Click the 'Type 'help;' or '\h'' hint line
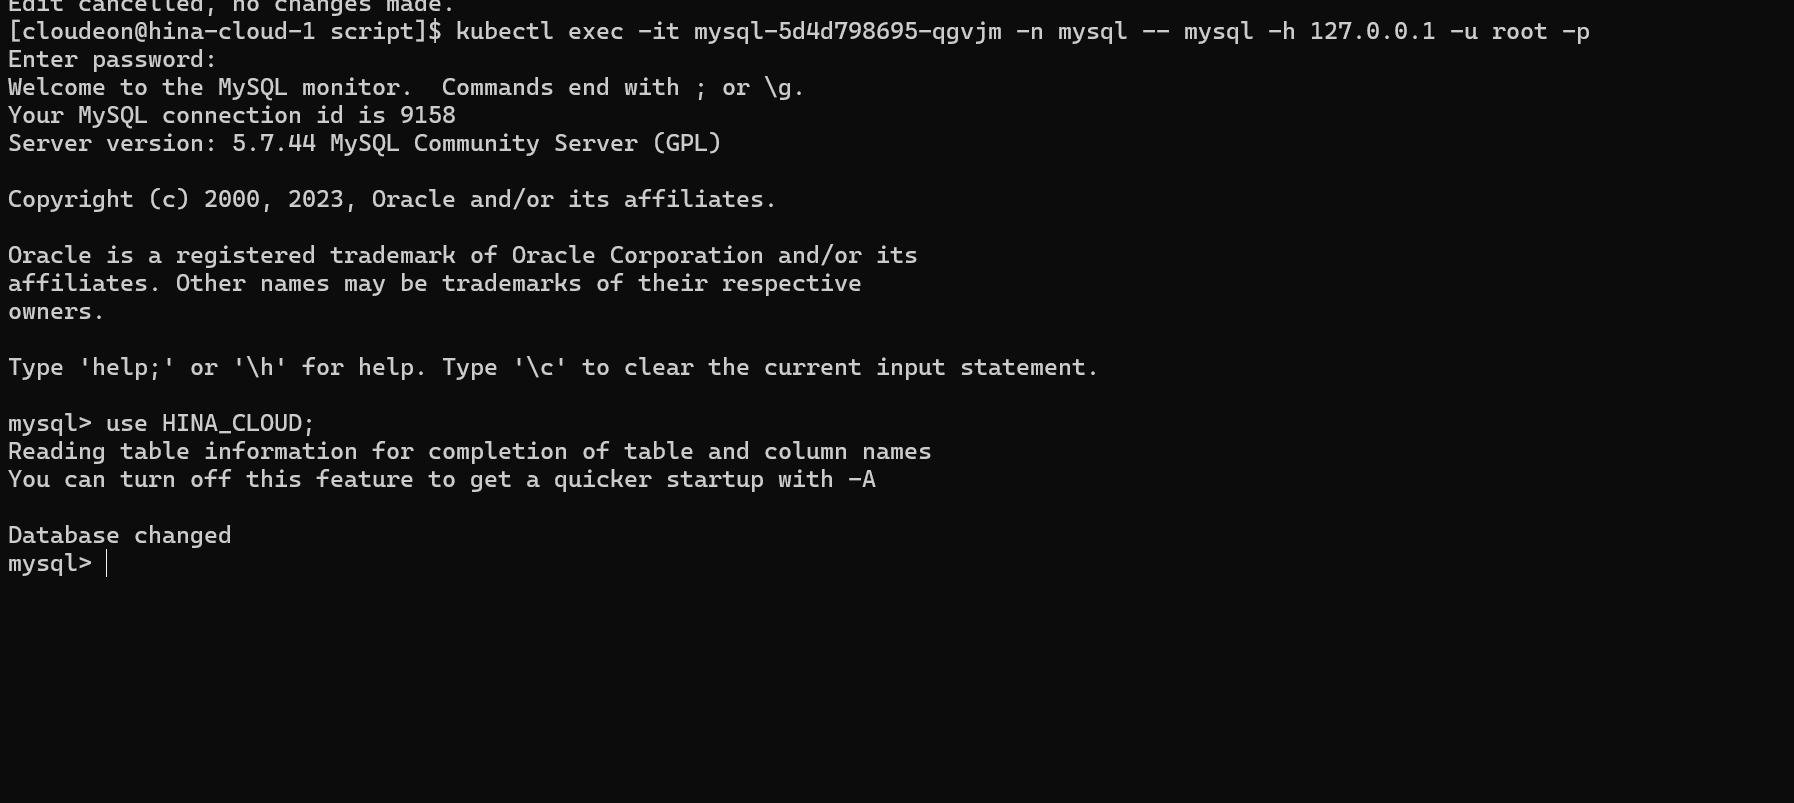This screenshot has height=803, width=1794. tap(553, 368)
